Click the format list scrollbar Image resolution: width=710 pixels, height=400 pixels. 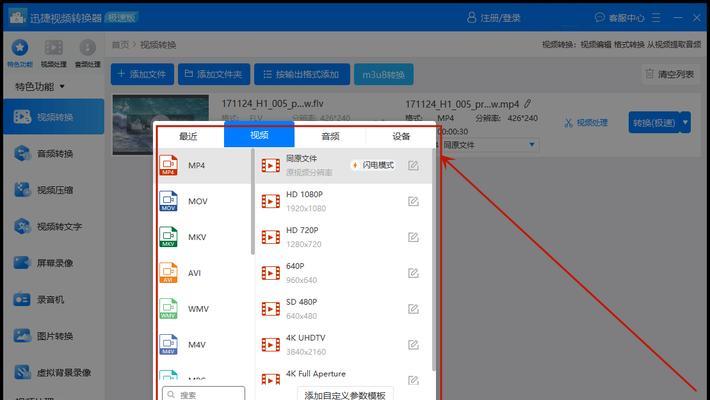tap(253, 202)
